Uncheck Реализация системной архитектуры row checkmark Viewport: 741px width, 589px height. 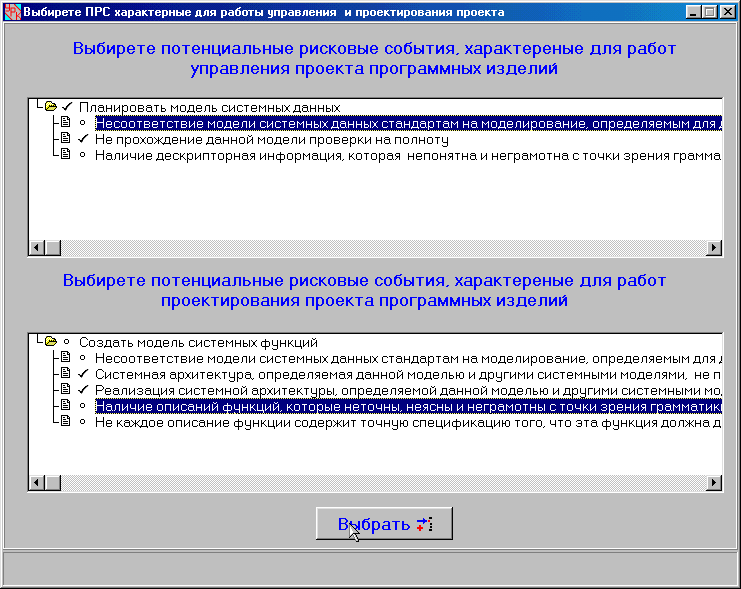(83, 390)
